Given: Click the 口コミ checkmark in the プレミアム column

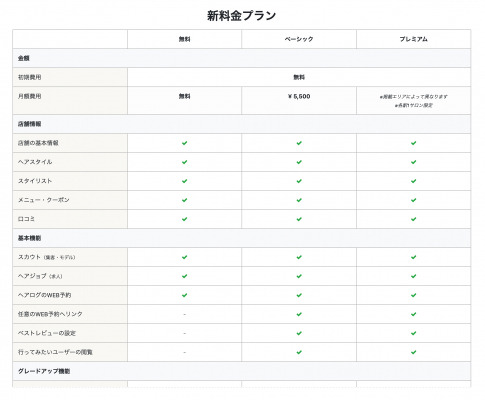Looking at the screenshot, I should click(413, 219).
